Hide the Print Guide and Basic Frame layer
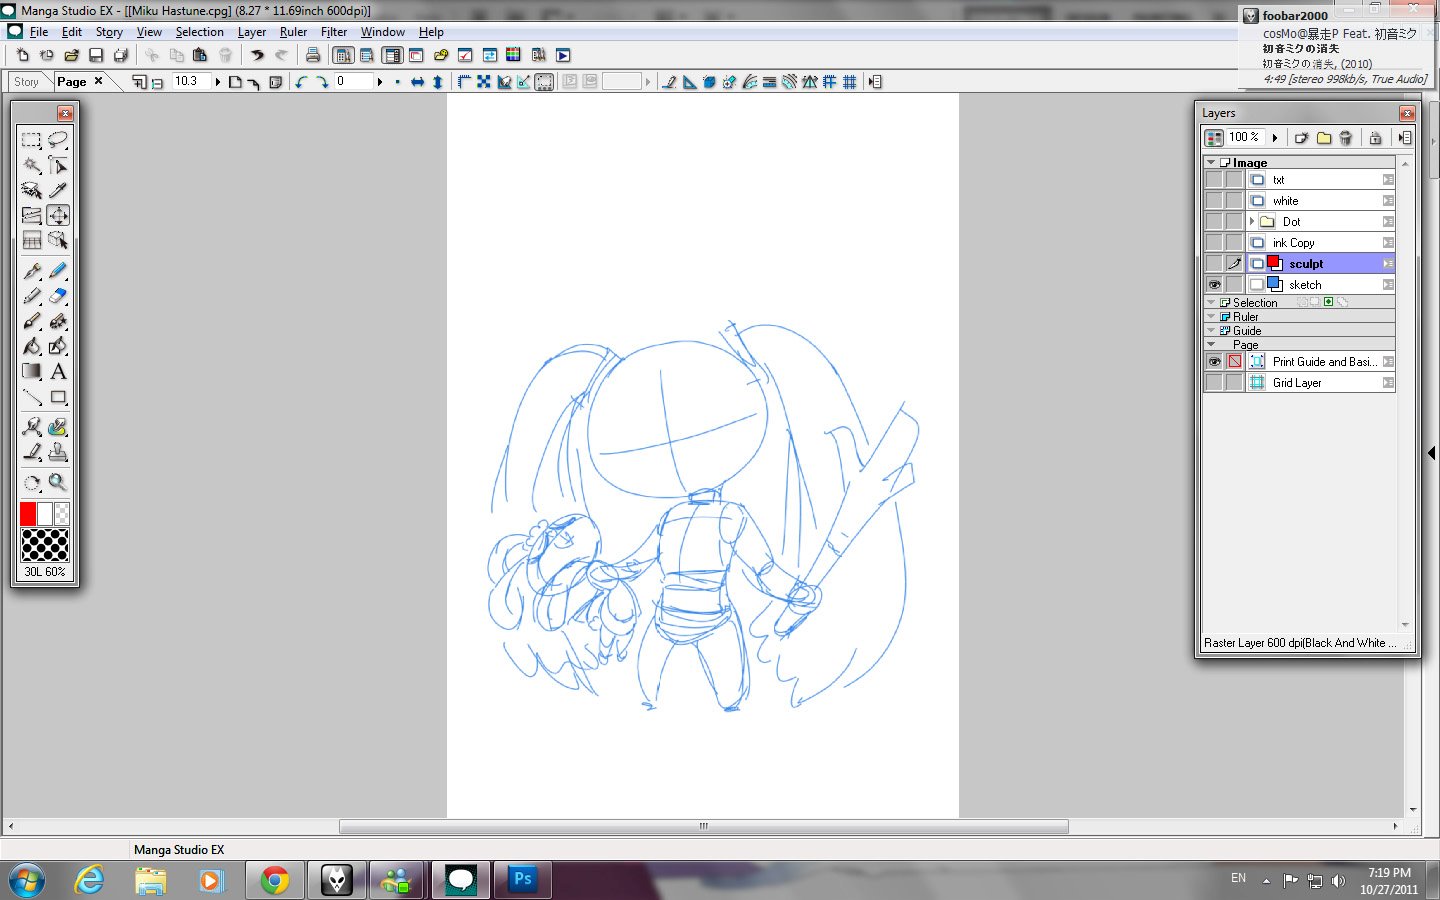The image size is (1440, 900). [x=1214, y=362]
